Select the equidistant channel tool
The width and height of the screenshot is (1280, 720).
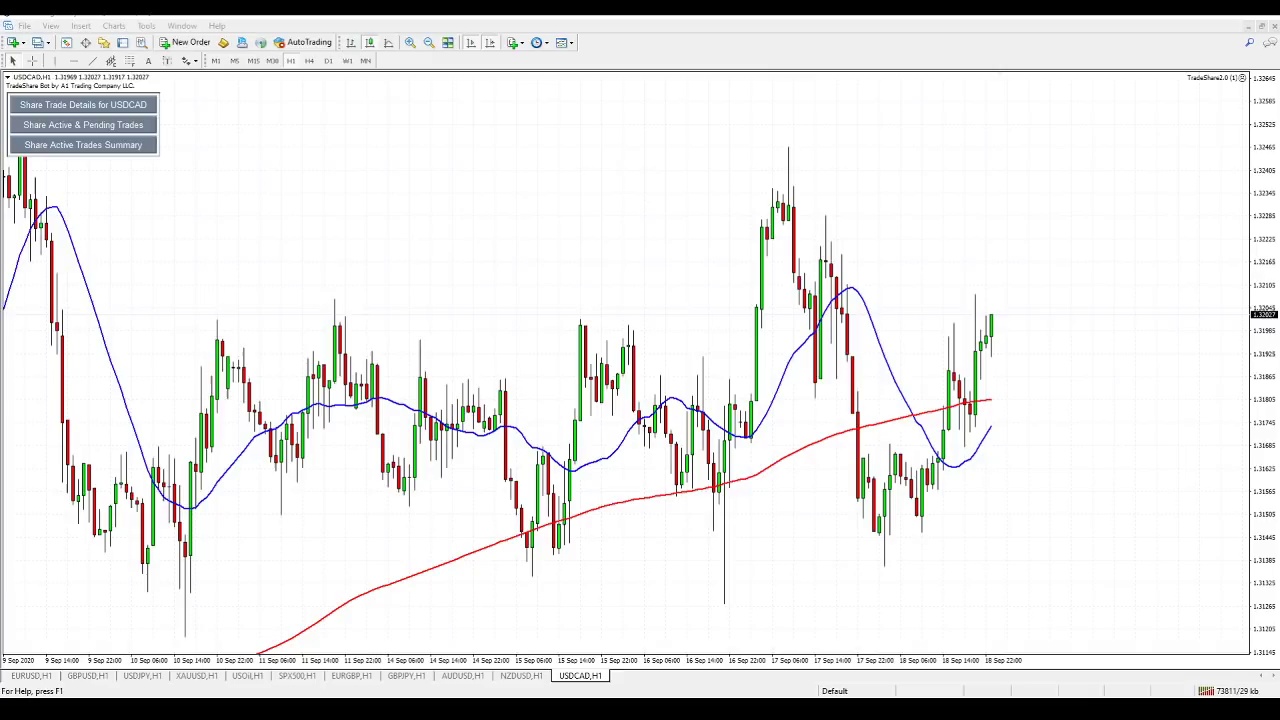tap(111, 61)
